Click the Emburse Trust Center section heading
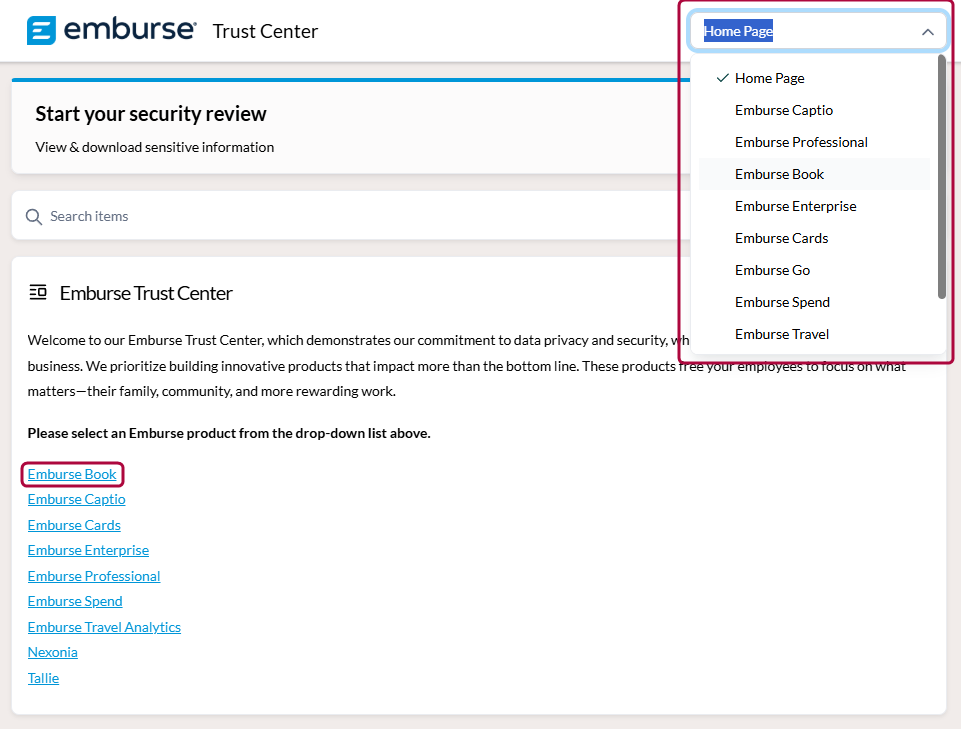 pyautogui.click(x=146, y=293)
